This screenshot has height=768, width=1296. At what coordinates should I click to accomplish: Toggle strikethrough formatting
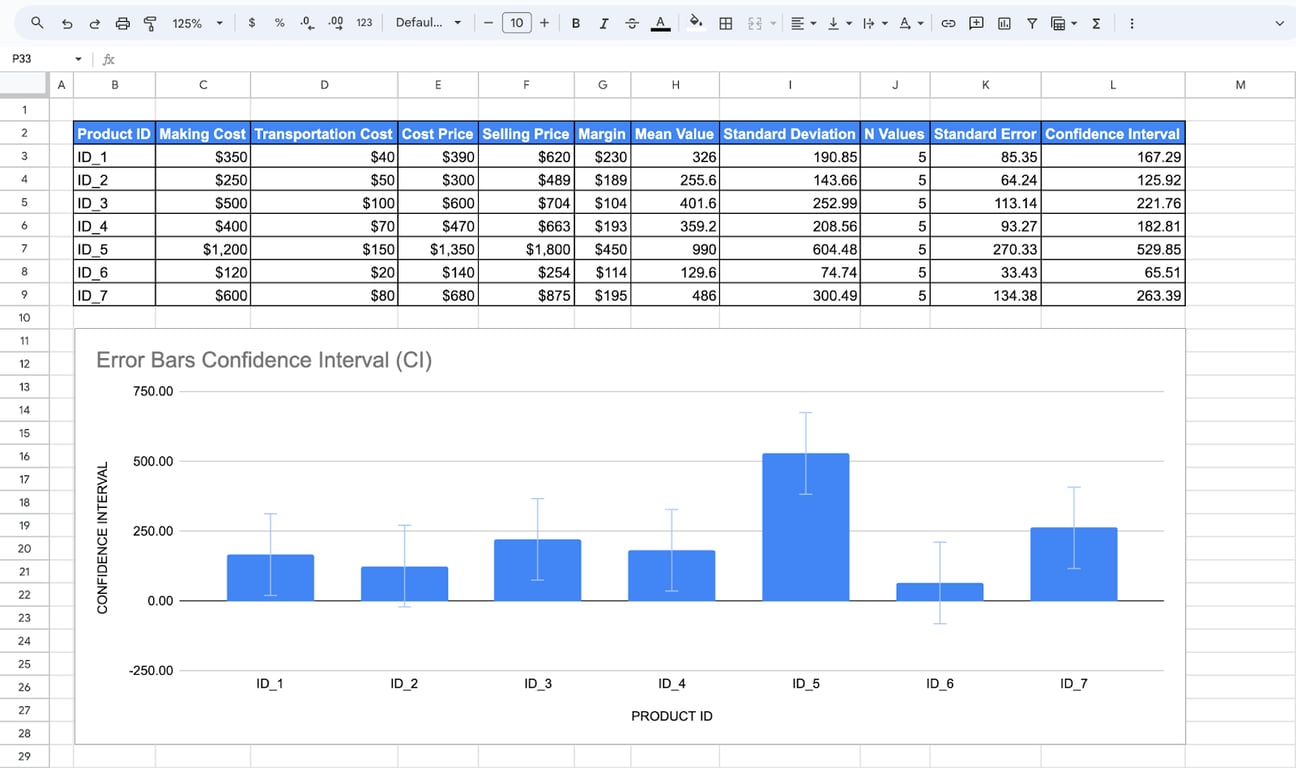pos(632,23)
